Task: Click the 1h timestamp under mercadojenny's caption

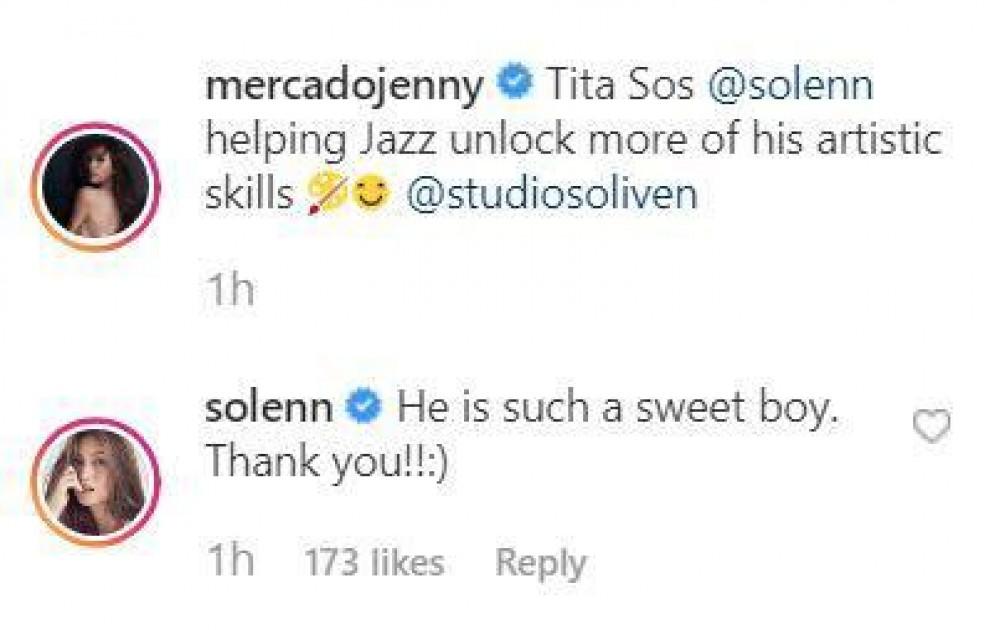Action: pyautogui.click(x=229, y=291)
